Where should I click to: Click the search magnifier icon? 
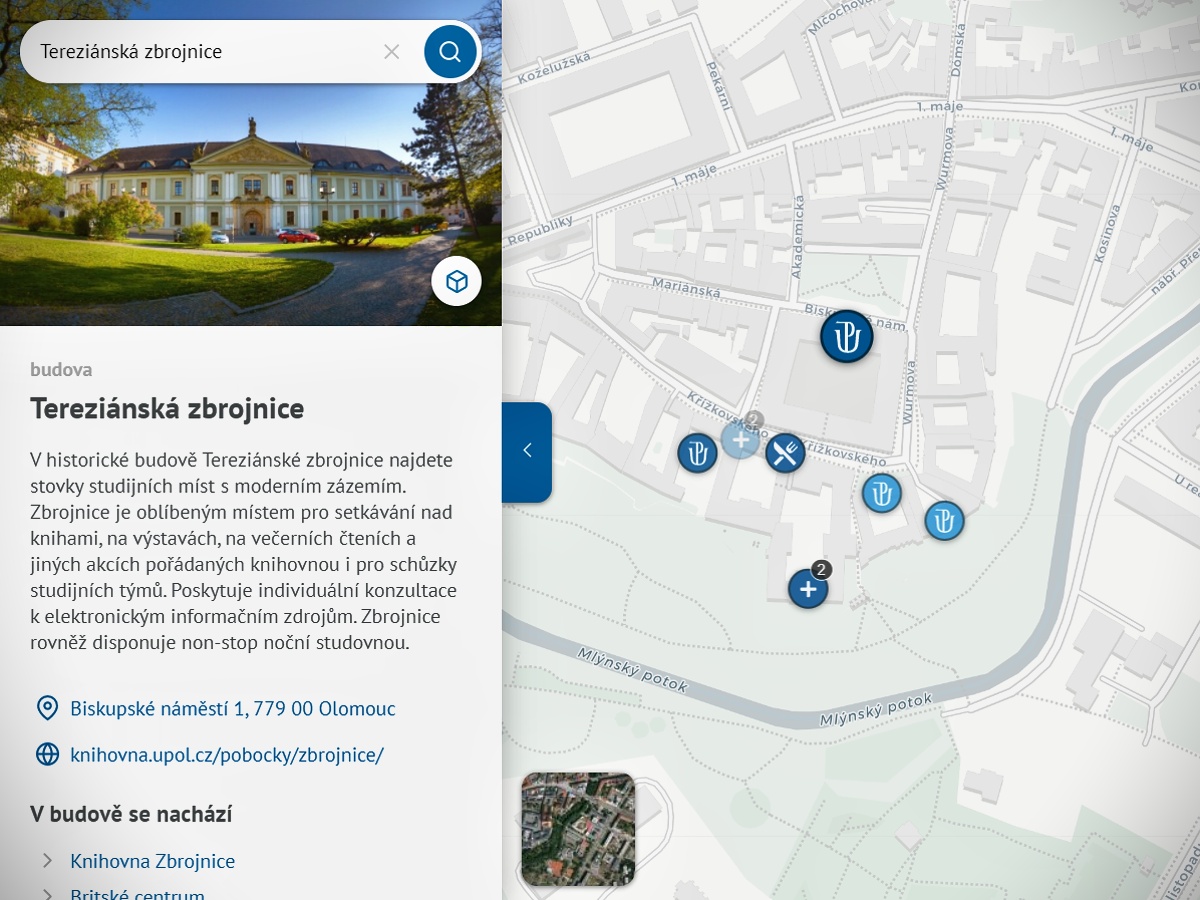(450, 51)
